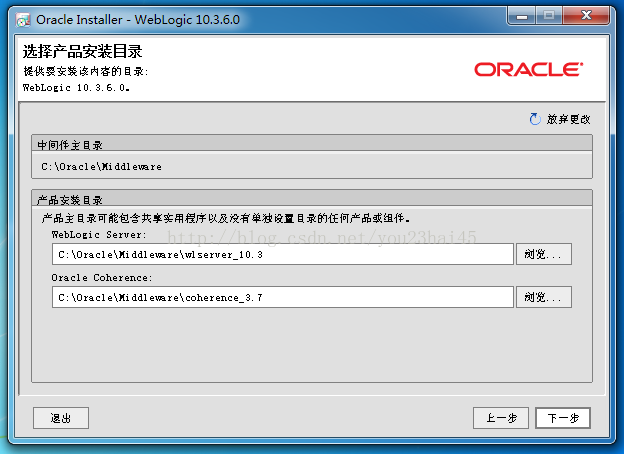Click the 退出 exit button
624x454 pixels.
coord(61,418)
